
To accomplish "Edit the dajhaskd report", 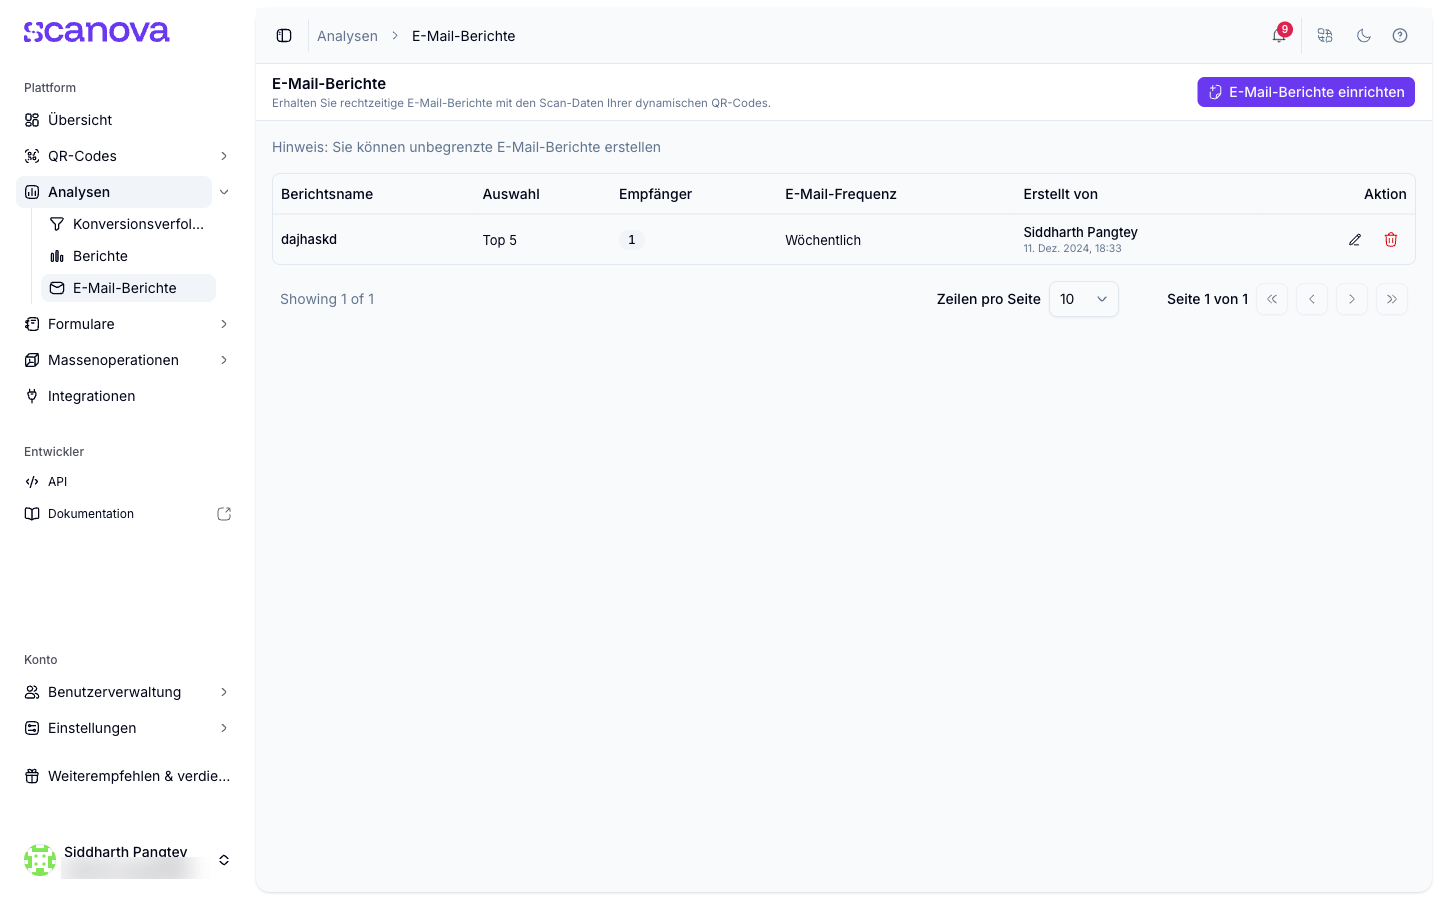I will point(1355,240).
